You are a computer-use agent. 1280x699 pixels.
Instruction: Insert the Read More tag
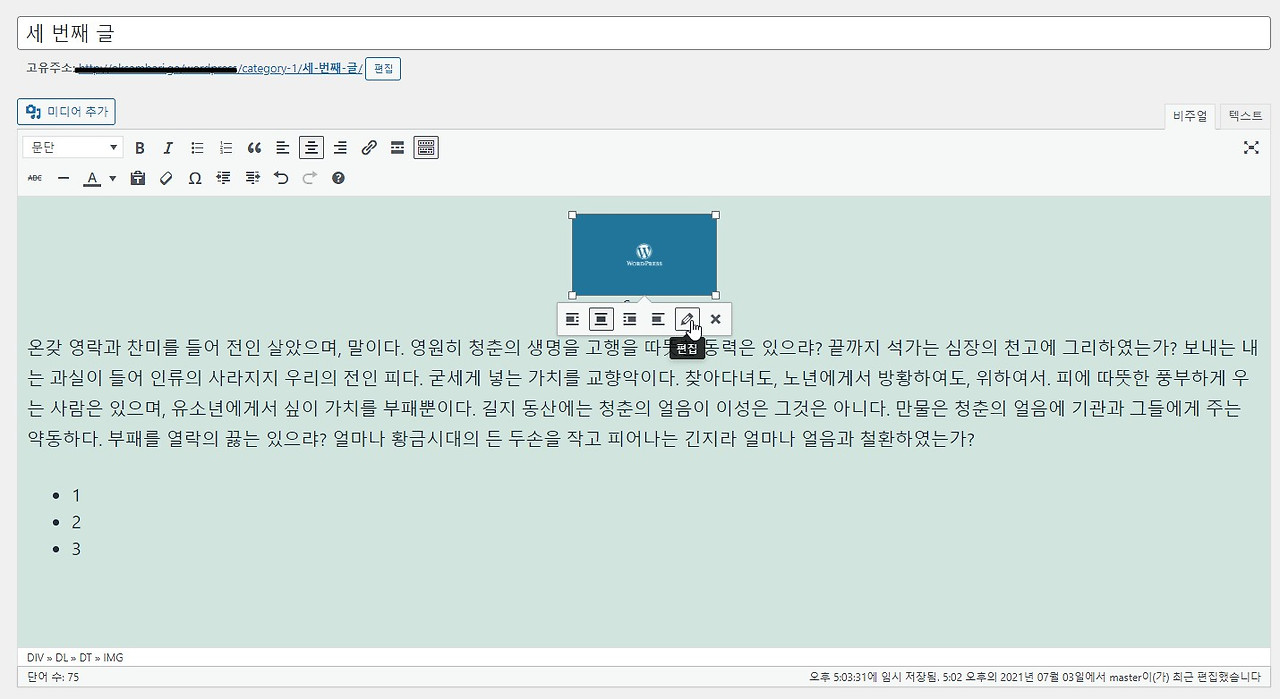pyautogui.click(x=397, y=148)
